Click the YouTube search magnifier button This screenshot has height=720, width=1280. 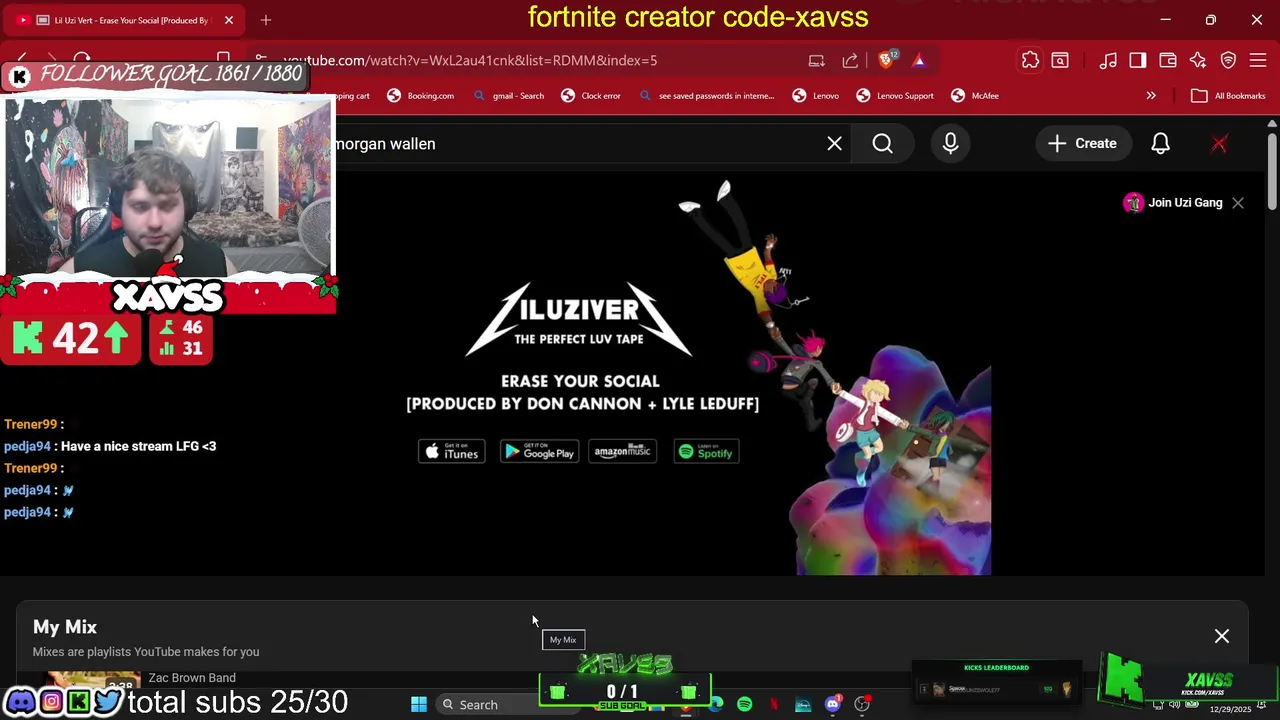tap(883, 144)
